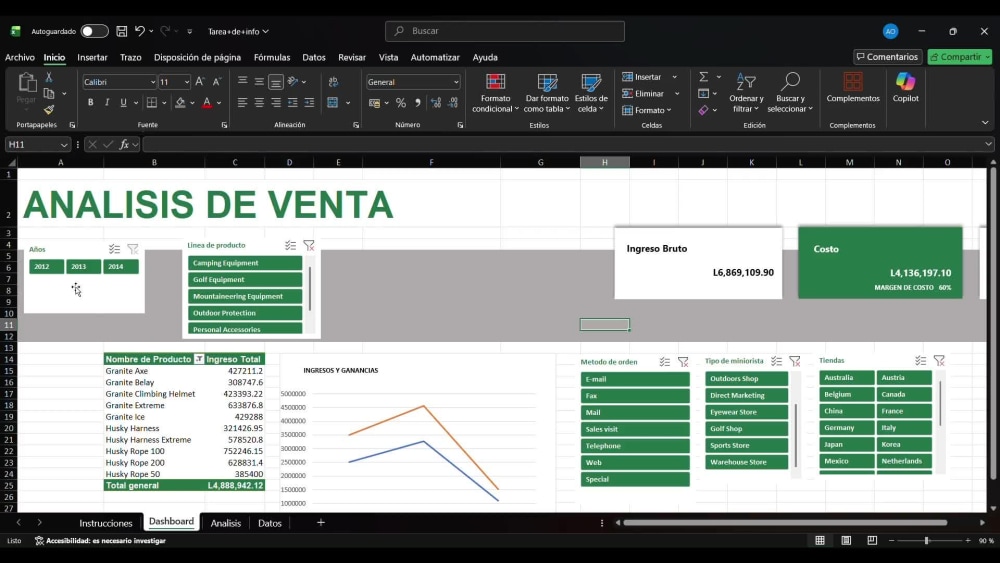The image size is (1000, 563).
Task: Toggle multi-select on Tipo de miniorista slicer
Action: point(776,361)
